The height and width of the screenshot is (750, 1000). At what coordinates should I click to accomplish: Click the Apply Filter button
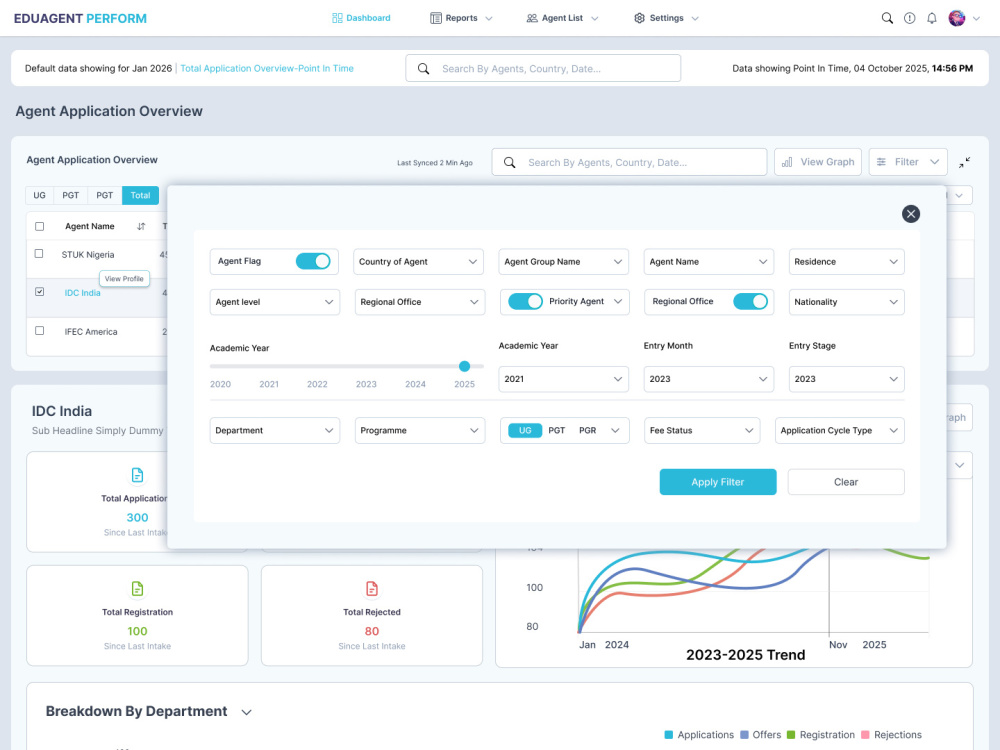pos(717,482)
